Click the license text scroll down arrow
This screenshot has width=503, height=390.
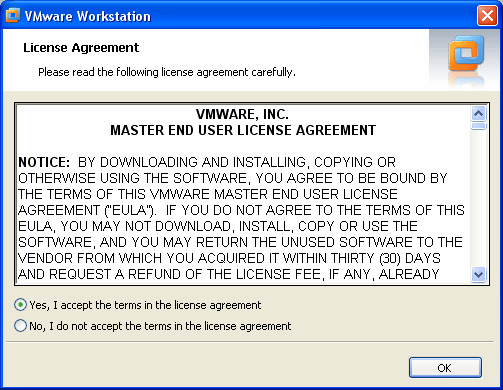[x=479, y=275]
